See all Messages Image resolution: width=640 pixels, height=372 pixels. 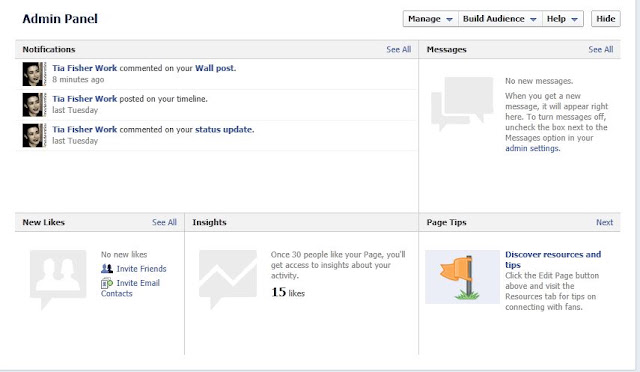pos(601,49)
